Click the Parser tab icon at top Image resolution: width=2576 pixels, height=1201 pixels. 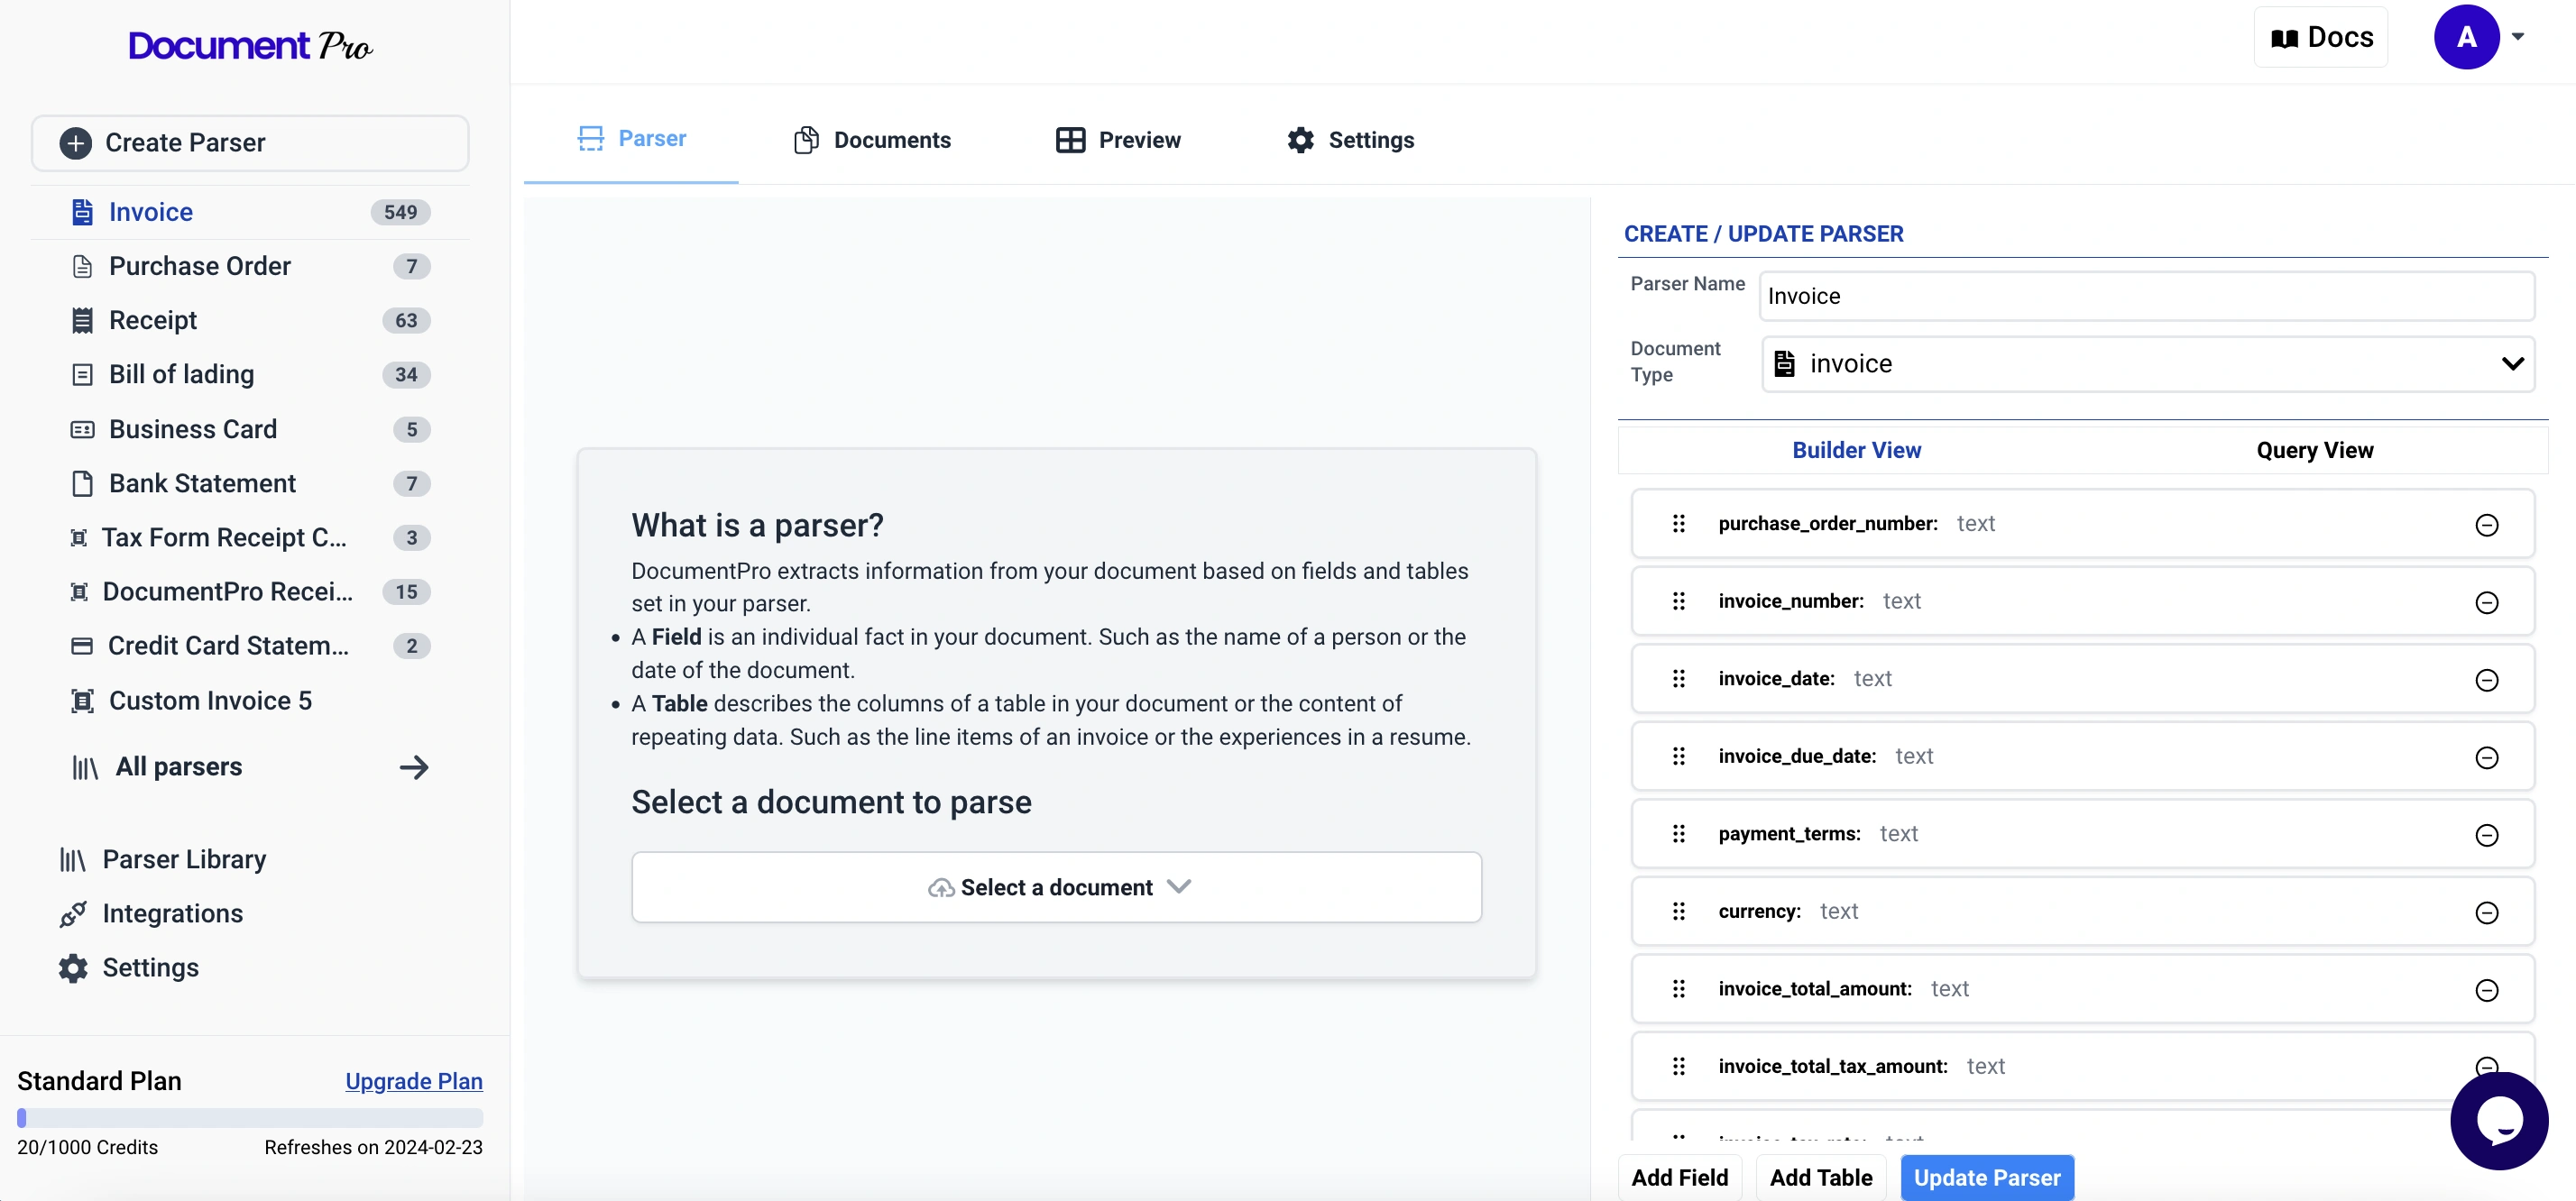(x=592, y=138)
